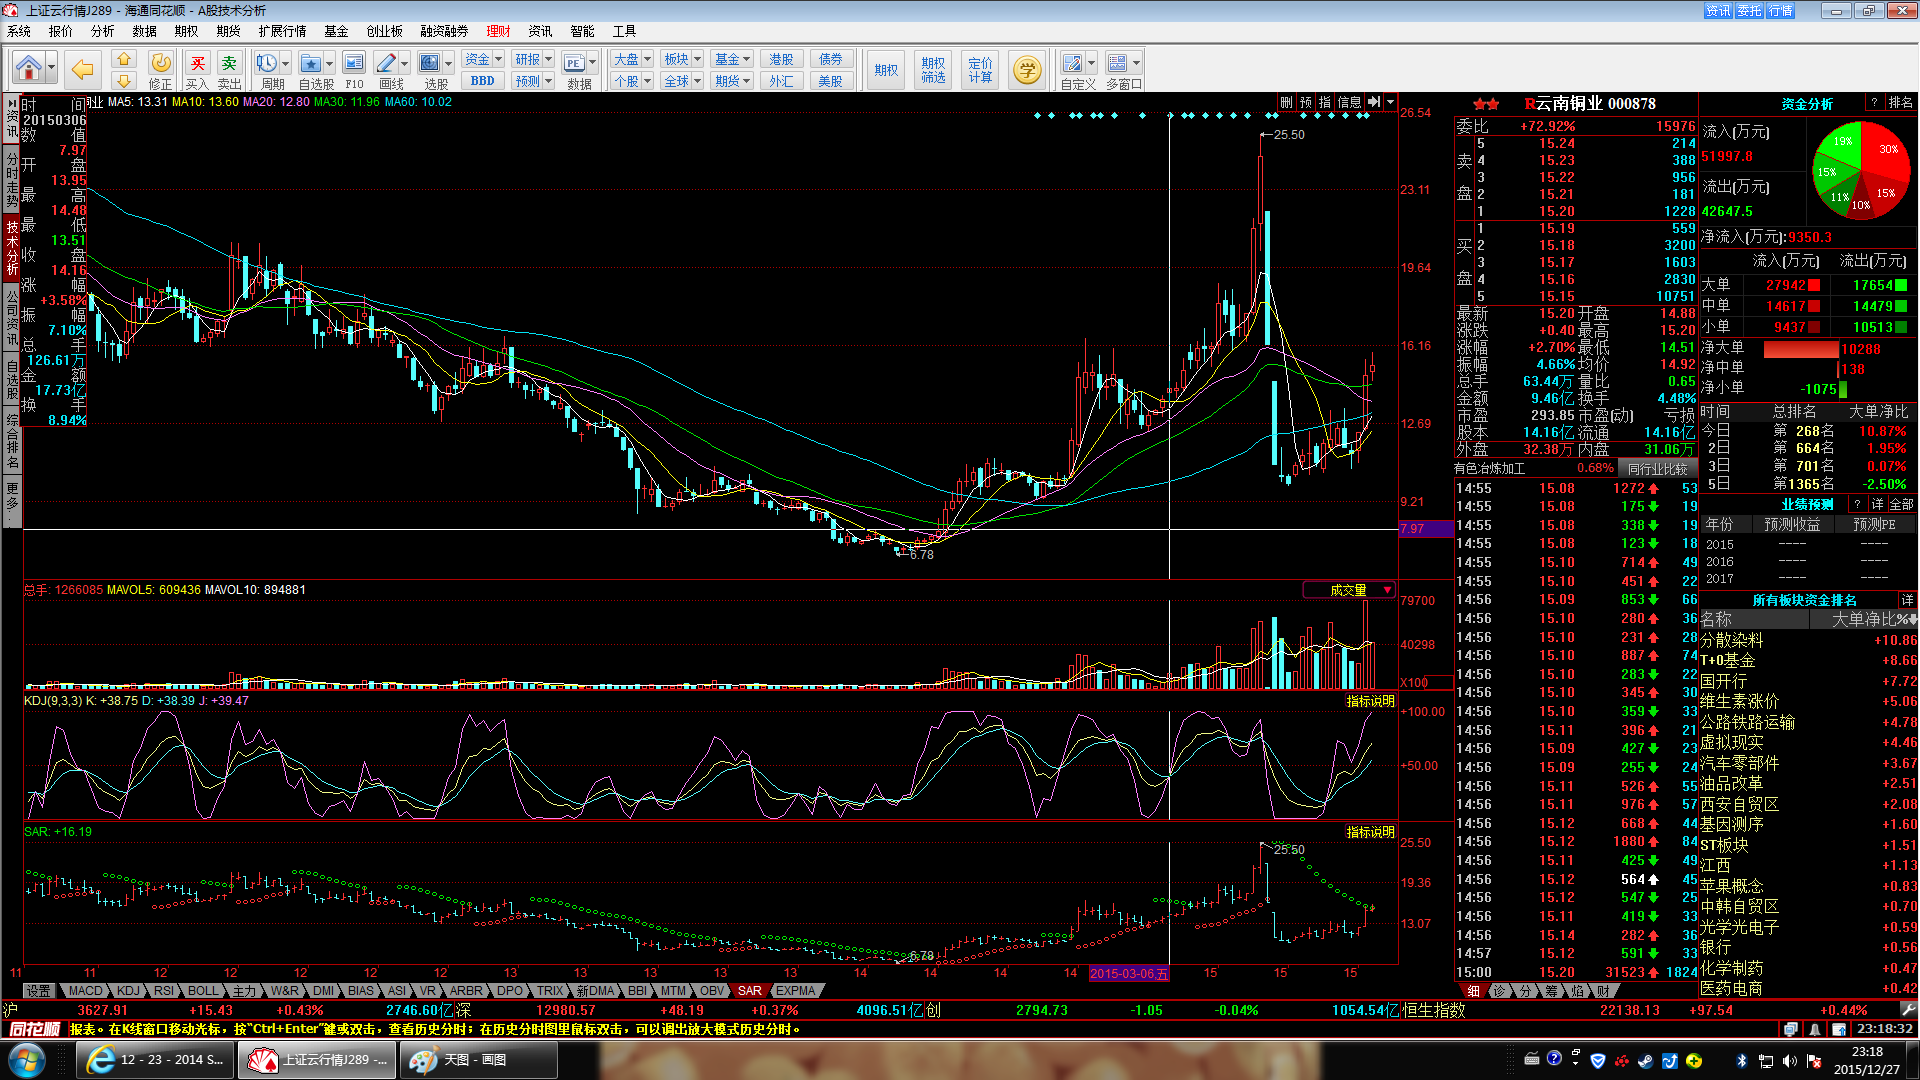
Task: Go back with the orange left arrow
Action: pos(82,69)
